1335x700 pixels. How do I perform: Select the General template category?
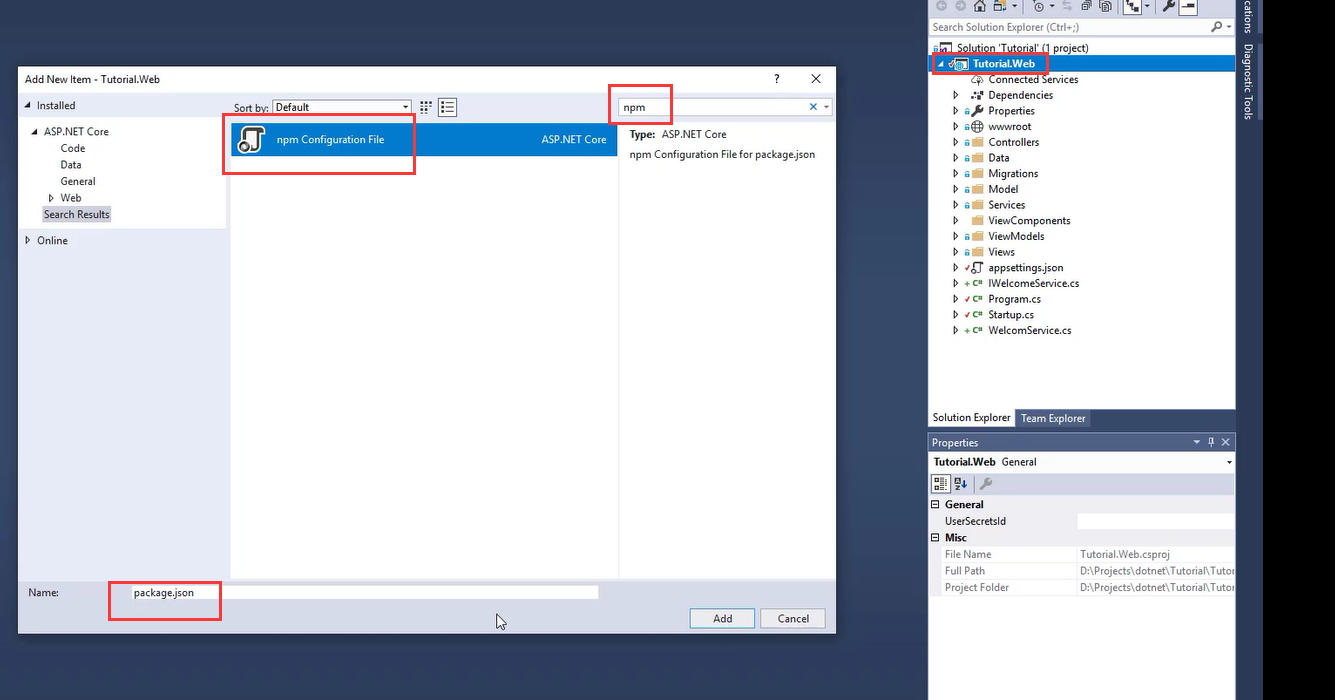(78, 181)
